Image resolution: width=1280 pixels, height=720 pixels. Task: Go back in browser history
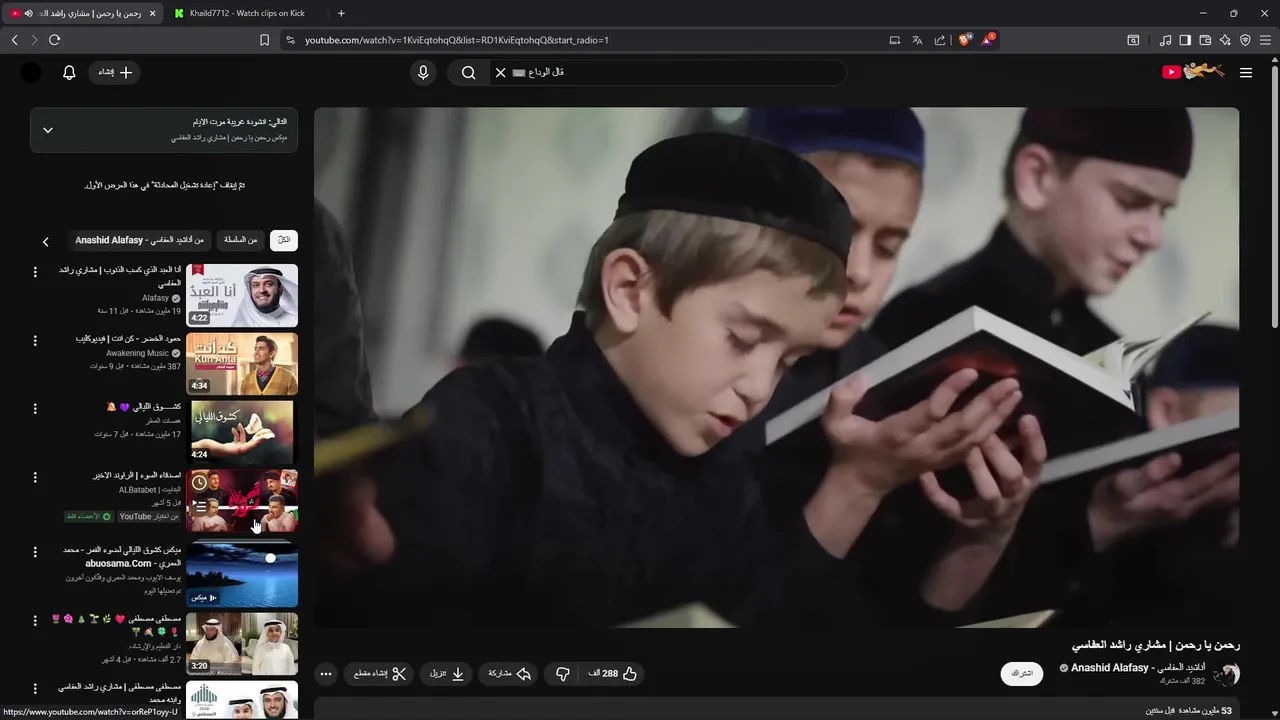coord(15,40)
